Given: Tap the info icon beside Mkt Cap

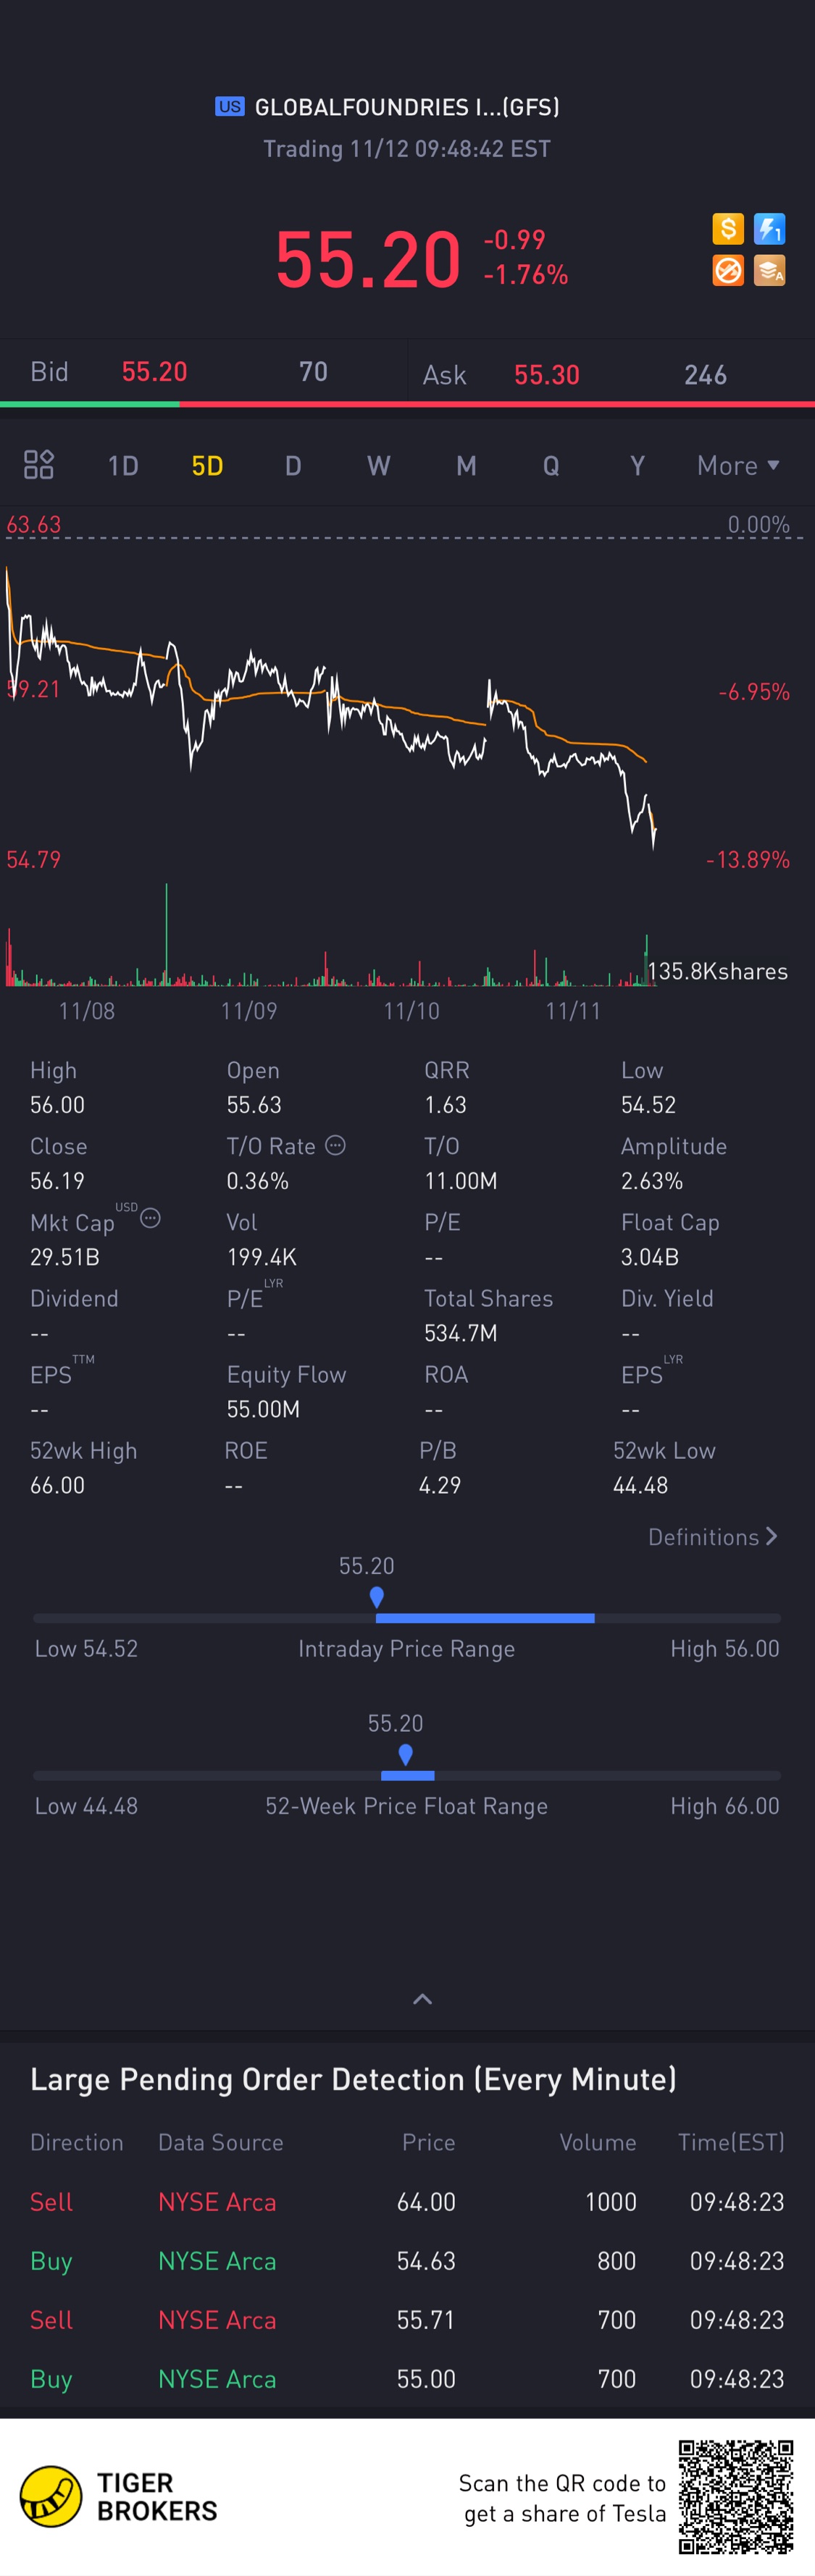Looking at the screenshot, I should click(150, 1218).
